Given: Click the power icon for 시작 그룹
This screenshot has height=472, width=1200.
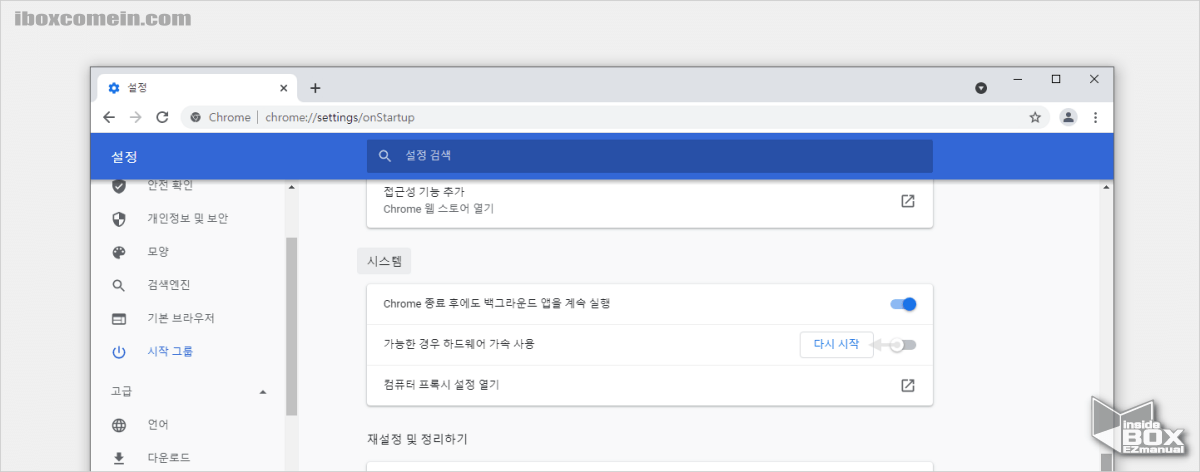Looking at the screenshot, I should click(x=119, y=352).
